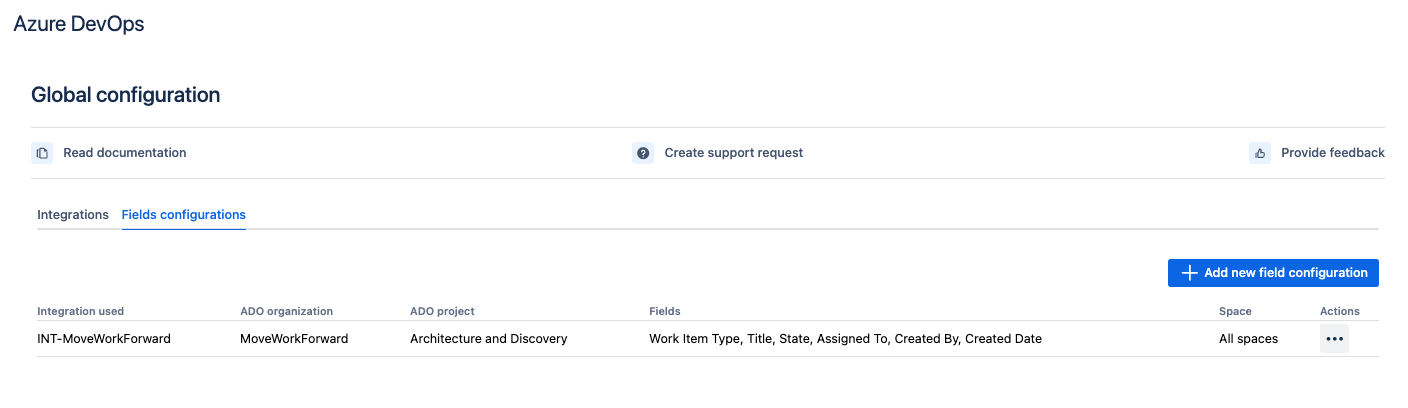Open the three-dot Actions menu for INT-MoveWorkForward
1408x408 pixels.
click(1334, 339)
